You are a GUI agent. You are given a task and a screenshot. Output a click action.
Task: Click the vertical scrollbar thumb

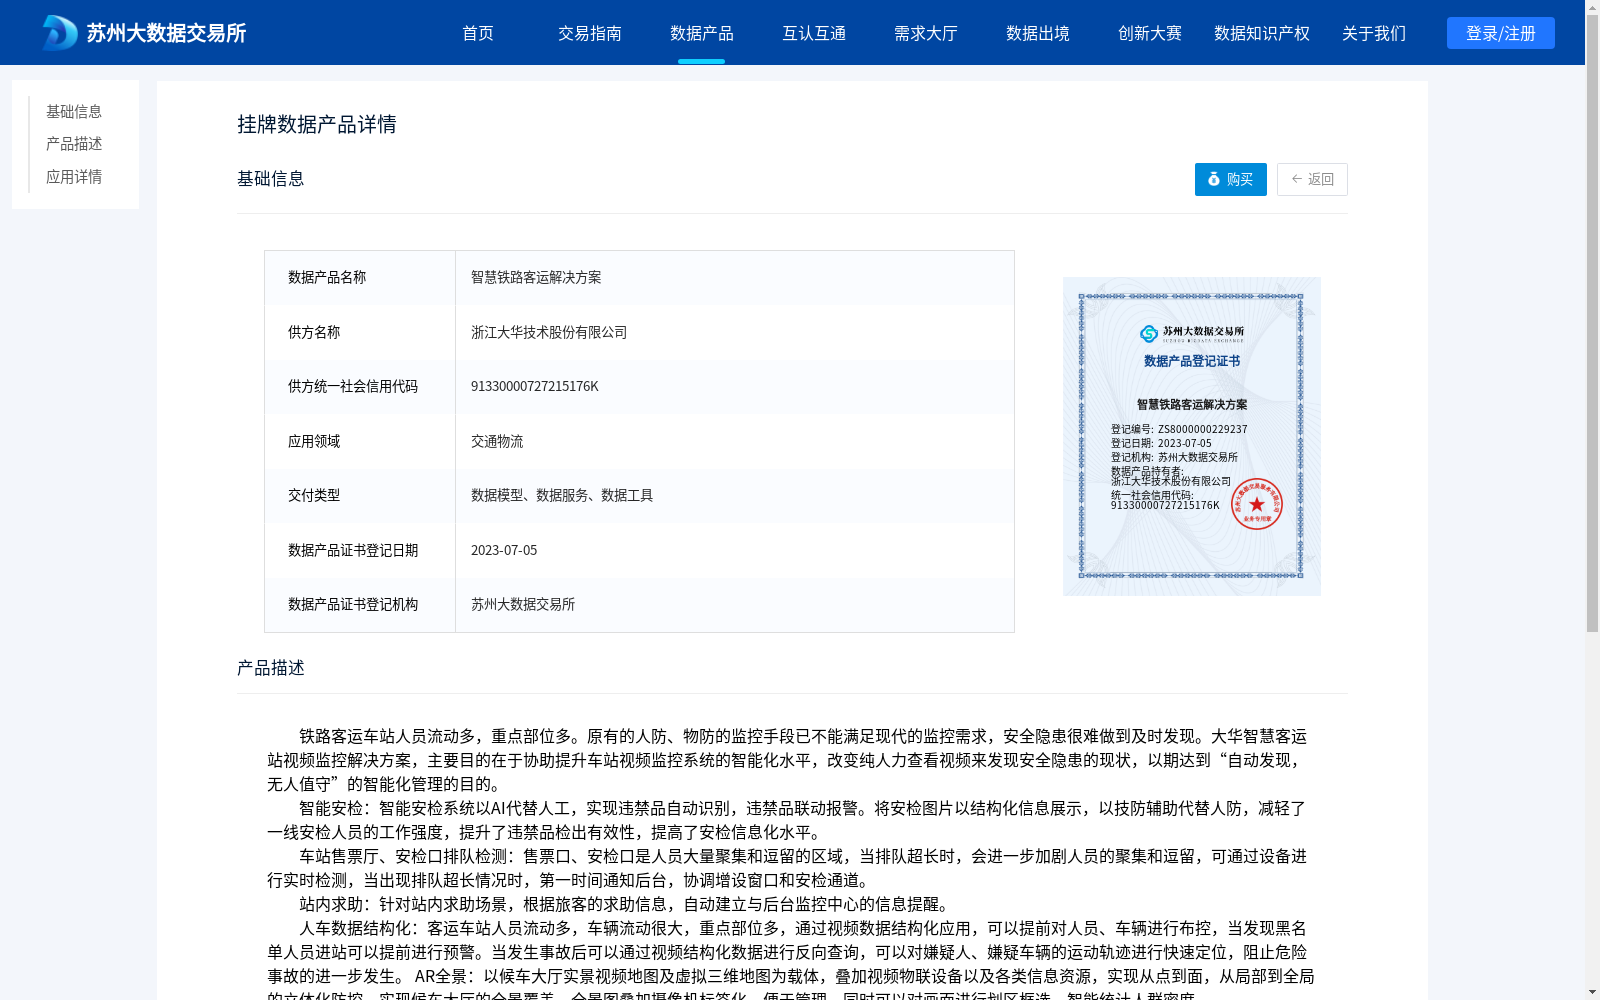[1592, 325]
